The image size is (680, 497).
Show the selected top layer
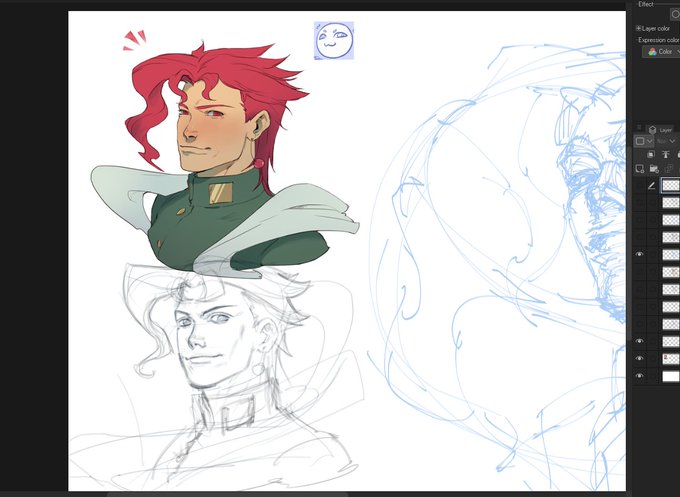(639, 186)
